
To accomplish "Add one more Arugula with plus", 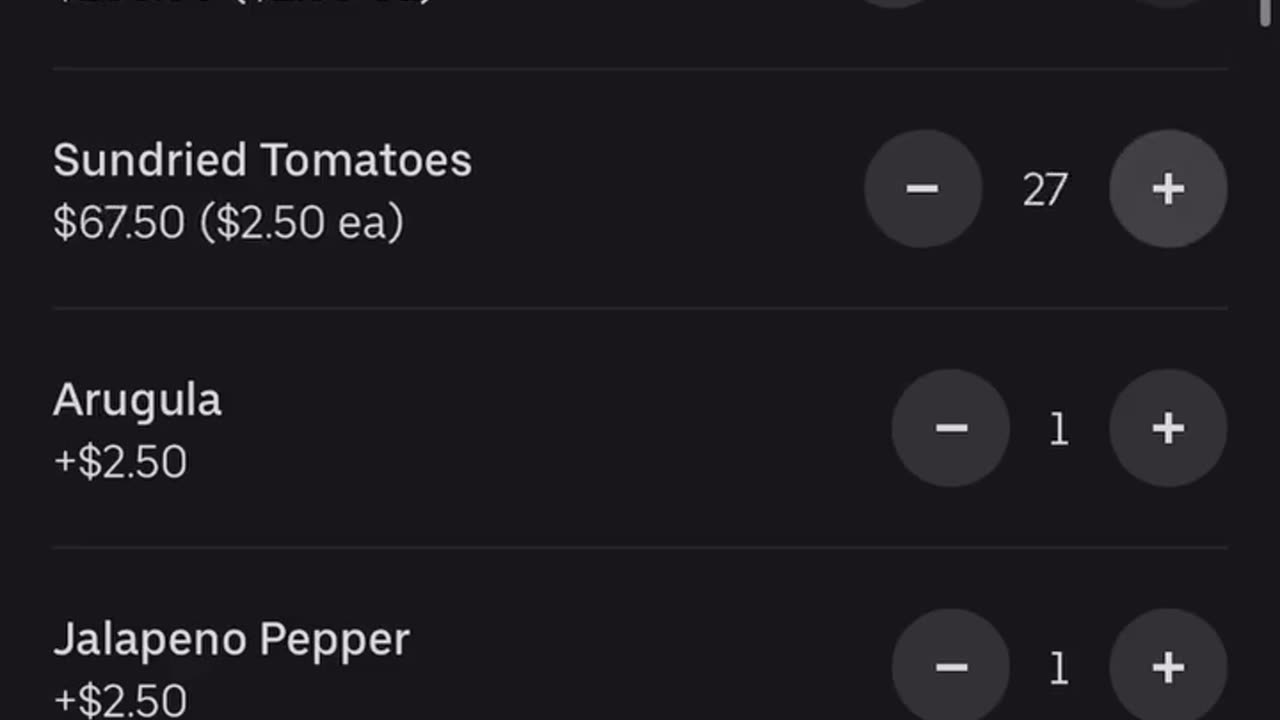I will point(1167,428).
